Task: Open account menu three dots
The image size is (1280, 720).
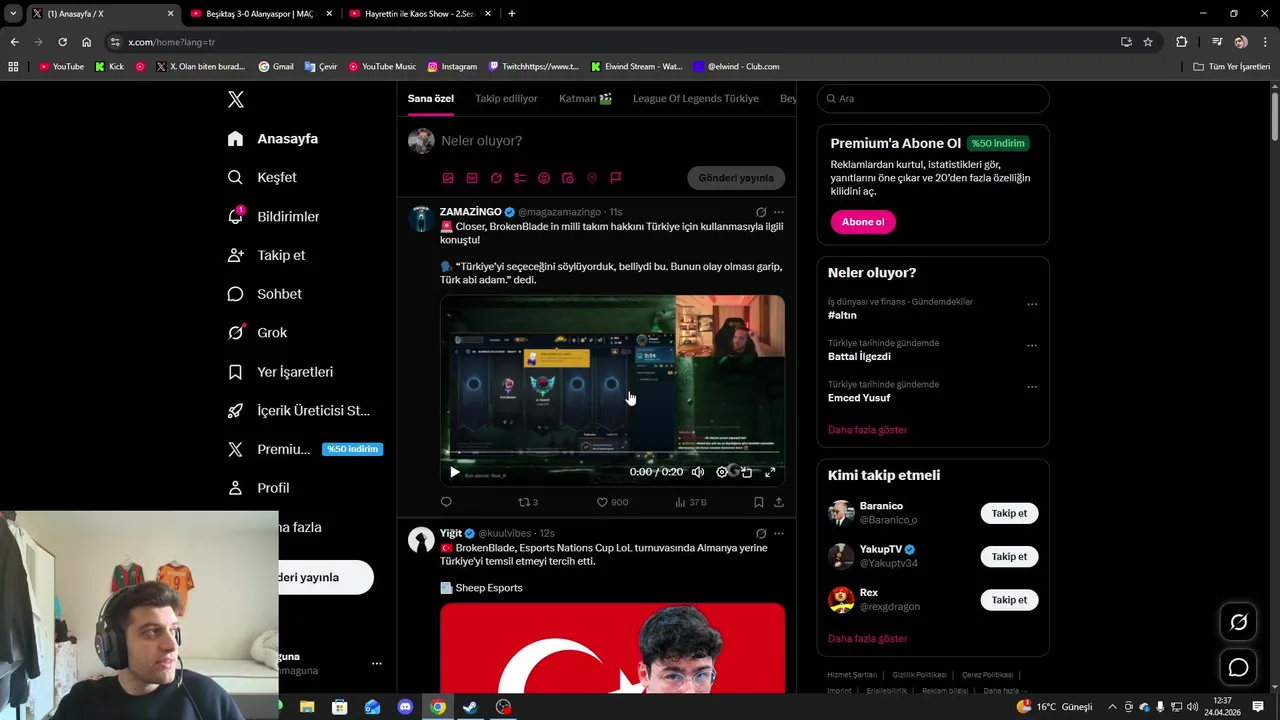Action: click(x=377, y=663)
